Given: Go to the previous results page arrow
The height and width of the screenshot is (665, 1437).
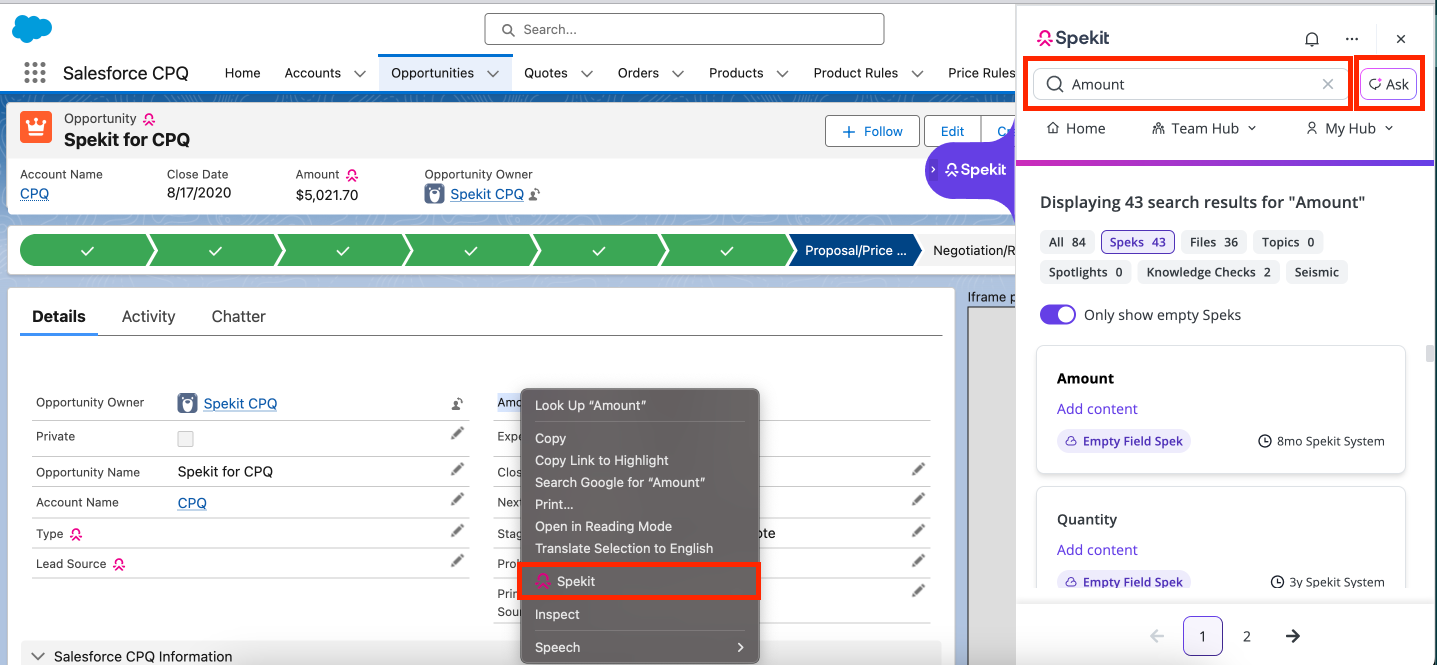Looking at the screenshot, I should click(x=1157, y=636).
